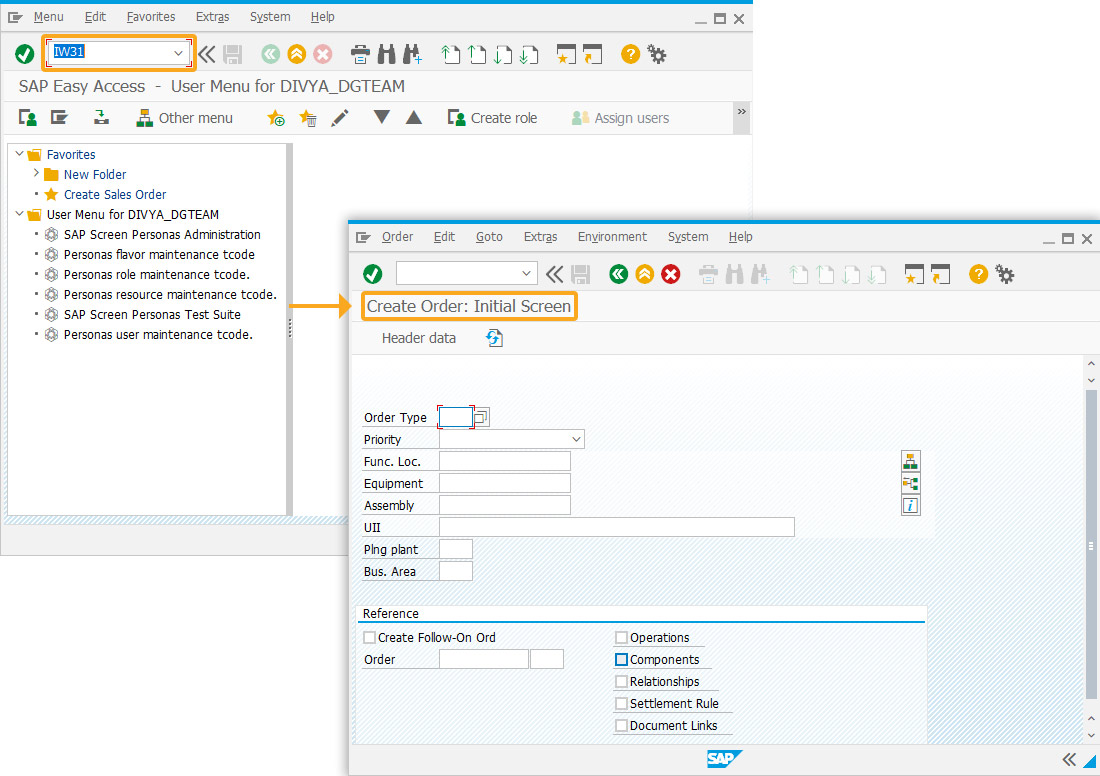The image size is (1100, 776).
Task: Click Move Favorites Up triangle icon
Action: (414, 117)
